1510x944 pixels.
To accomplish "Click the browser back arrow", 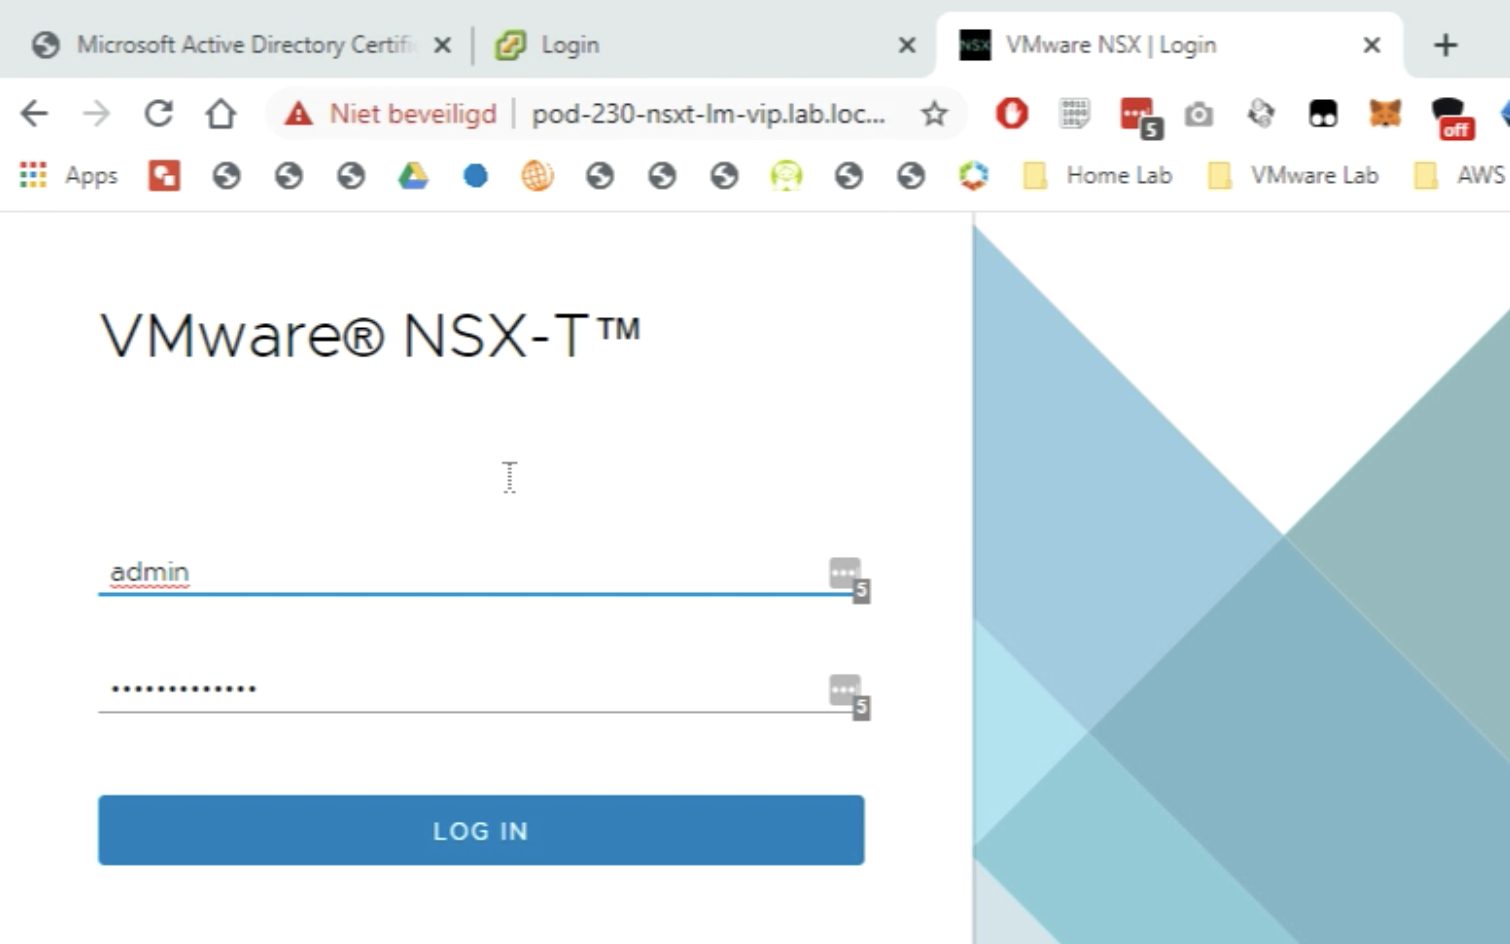I will (34, 114).
